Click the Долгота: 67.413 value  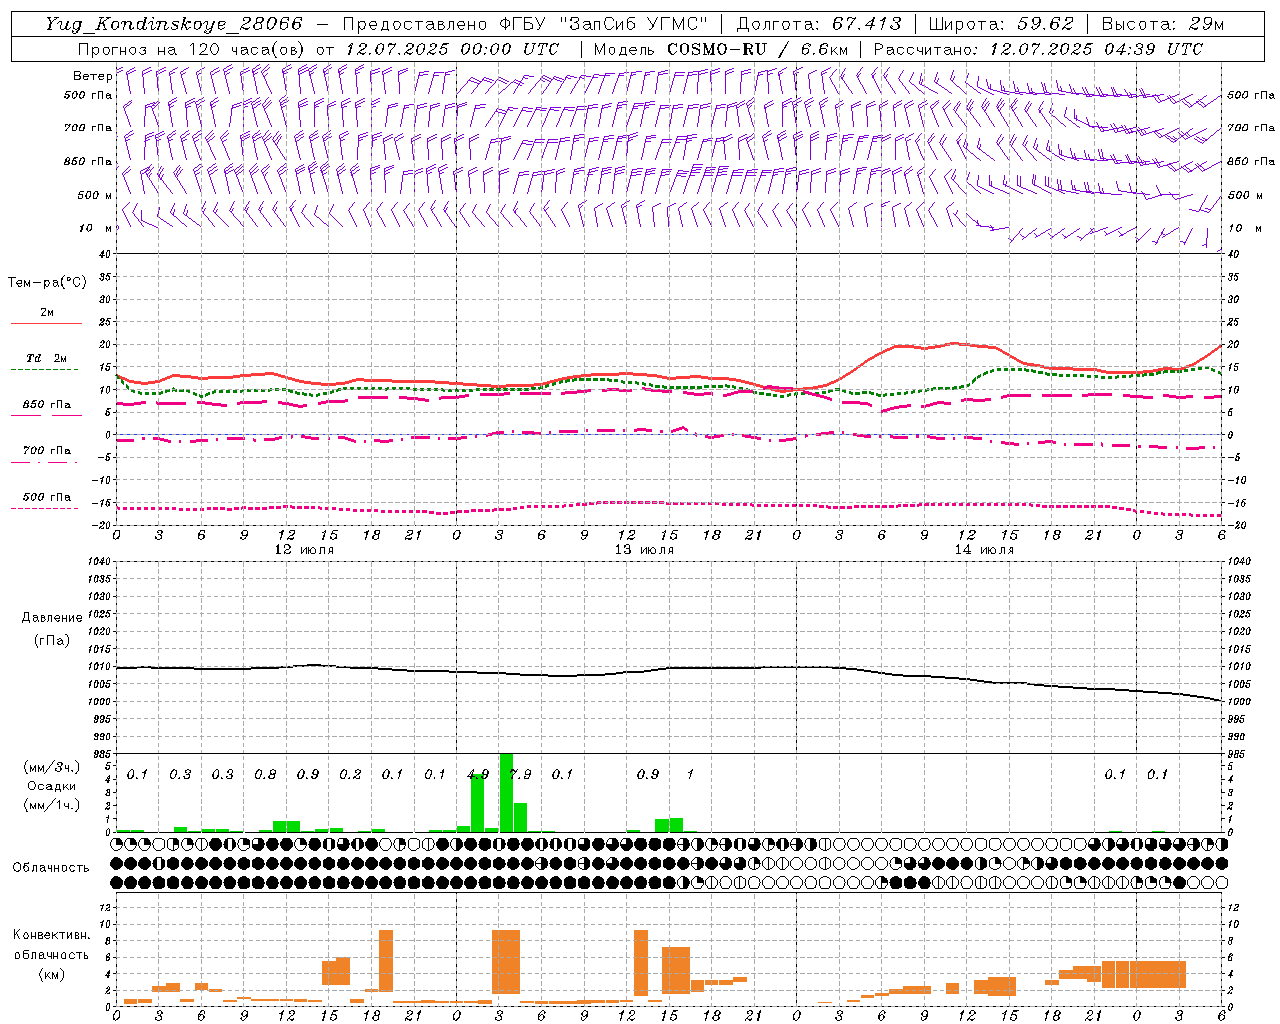tap(819, 24)
